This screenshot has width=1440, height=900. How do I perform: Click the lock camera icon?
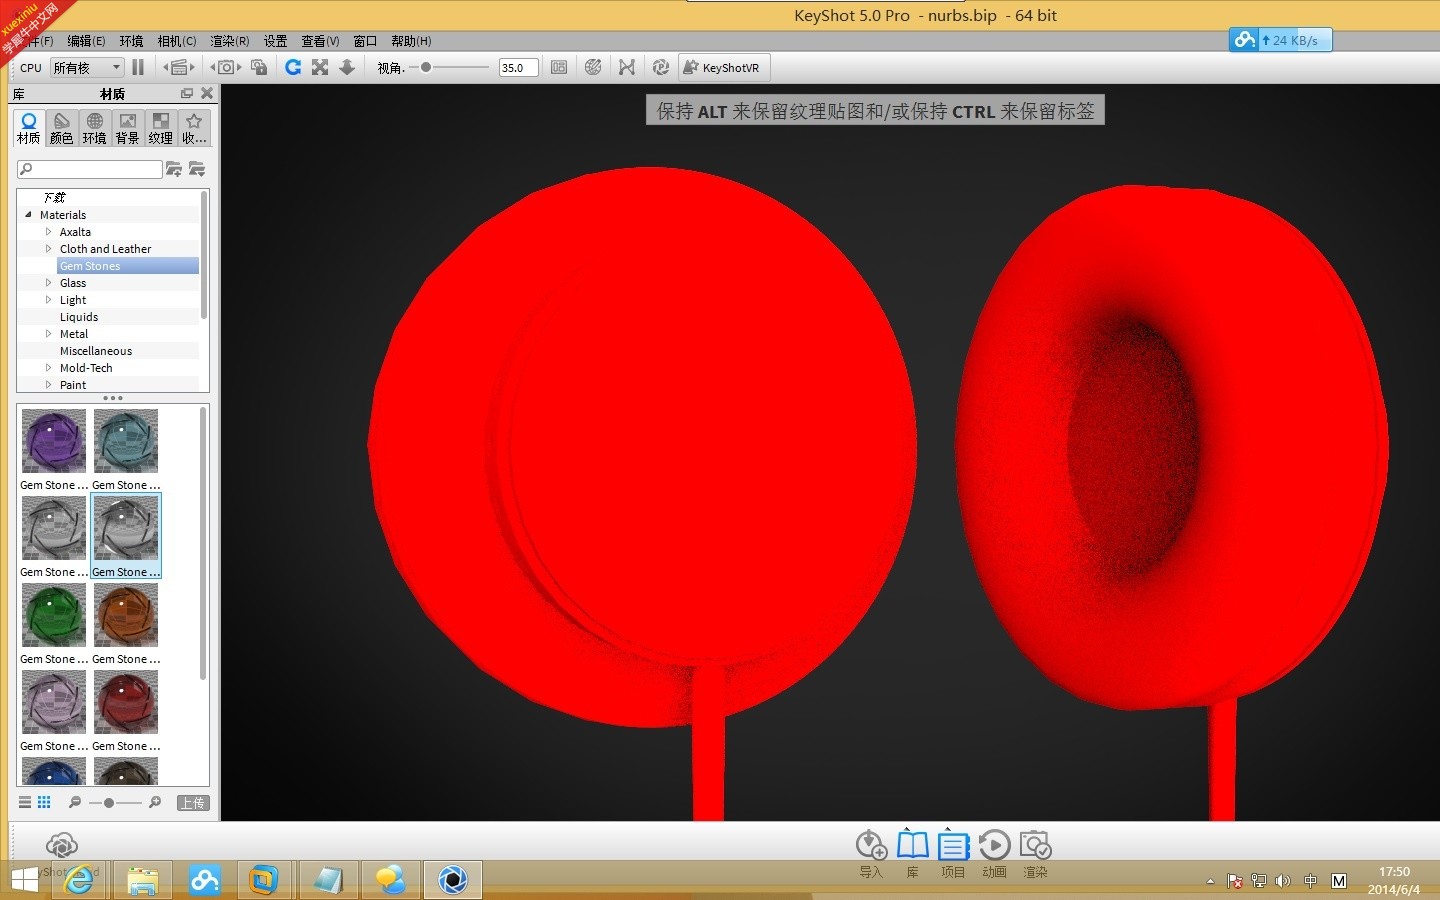(x=259, y=67)
